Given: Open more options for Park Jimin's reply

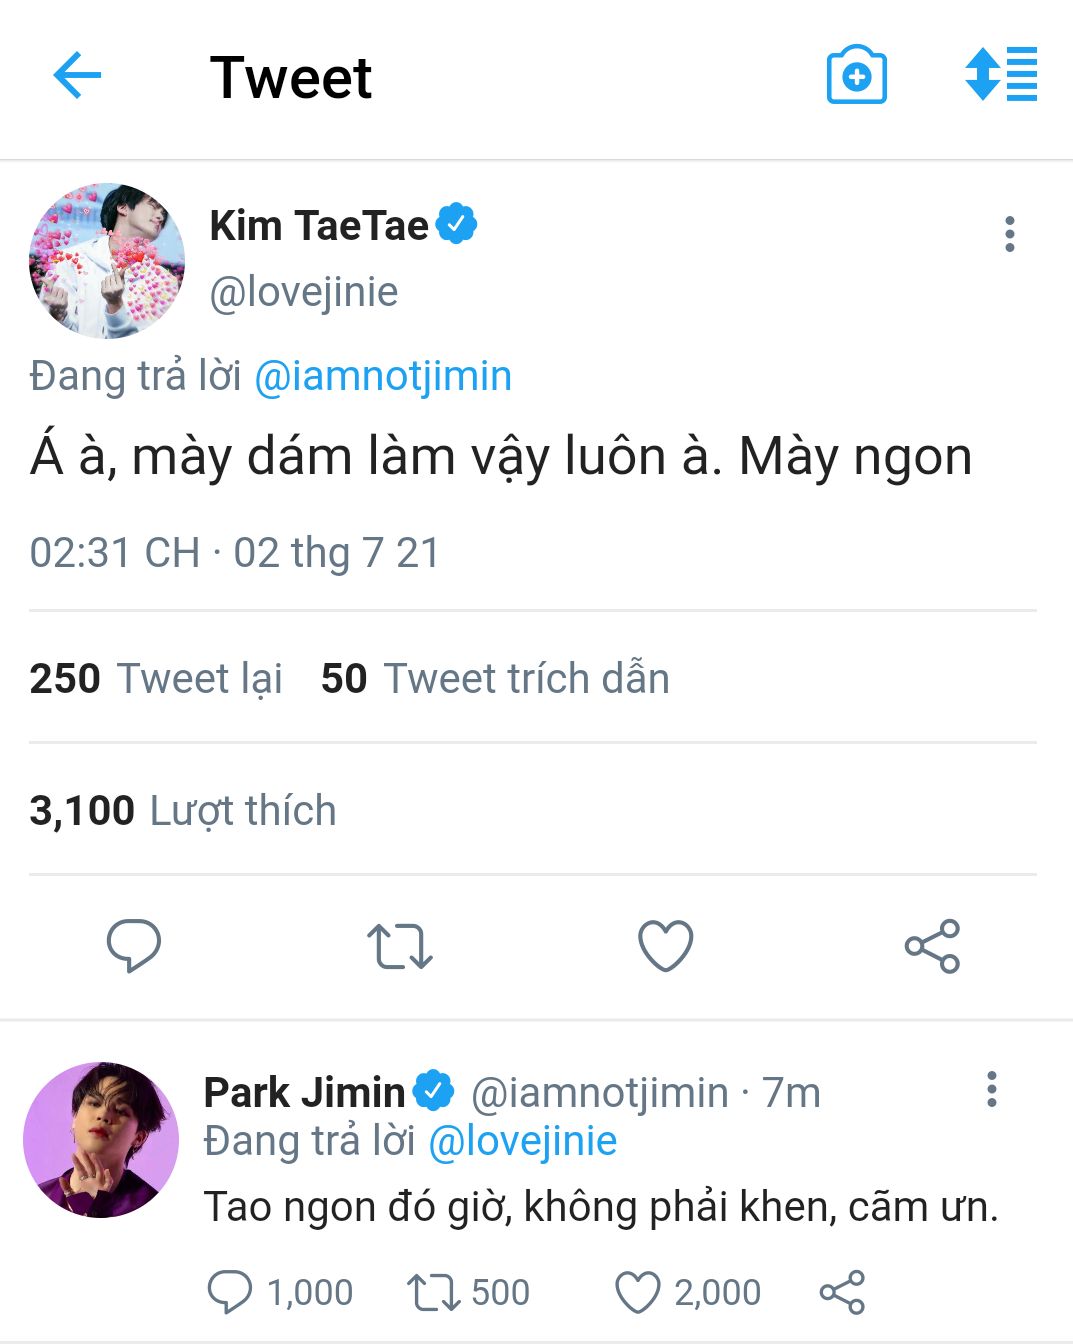Looking at the screenshot, I should (991, 1089).
